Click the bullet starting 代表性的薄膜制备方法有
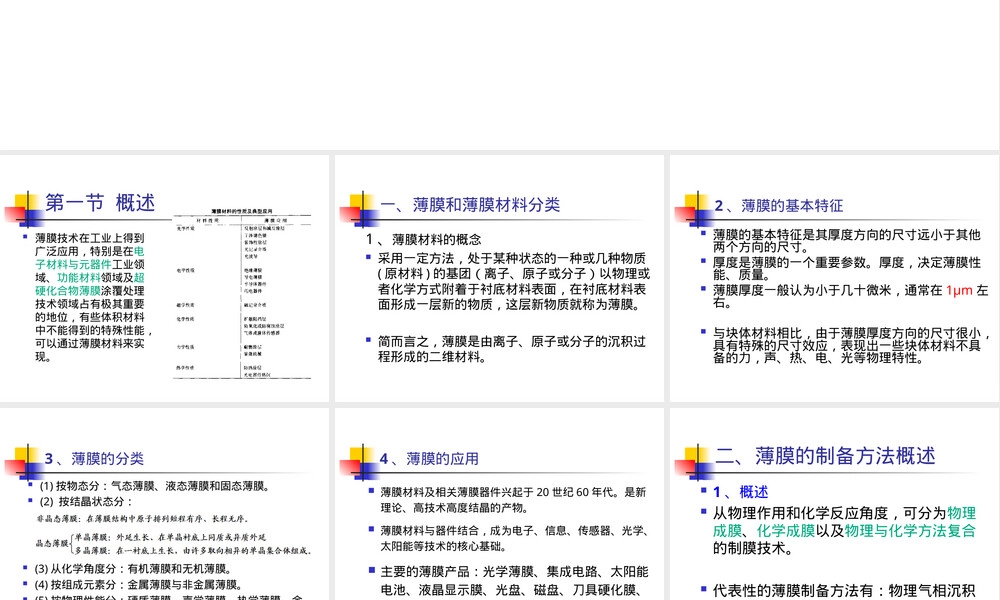Screen dimensions: 1000x600 (x=844, y=590)
